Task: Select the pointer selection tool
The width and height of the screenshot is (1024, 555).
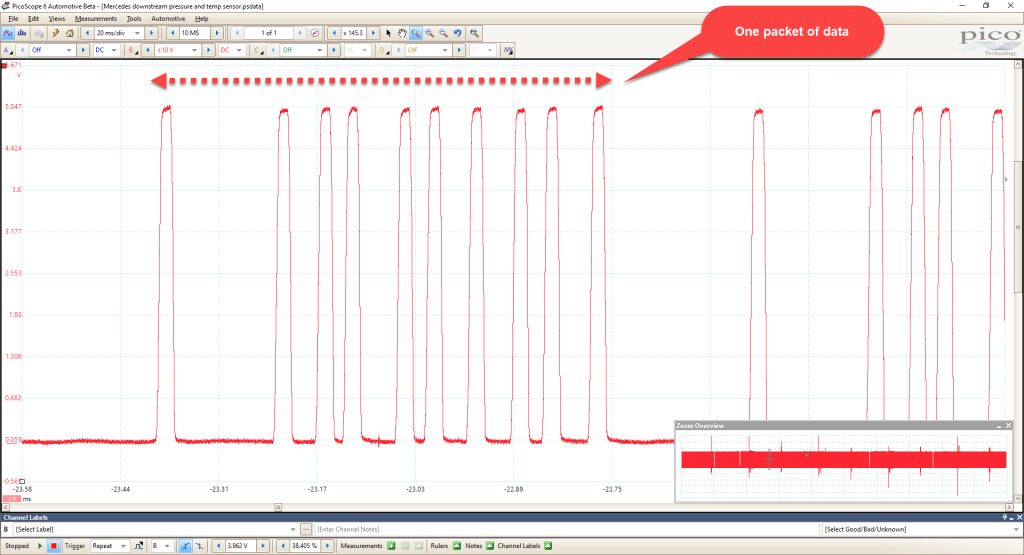Action: click(x=389, y=33)
